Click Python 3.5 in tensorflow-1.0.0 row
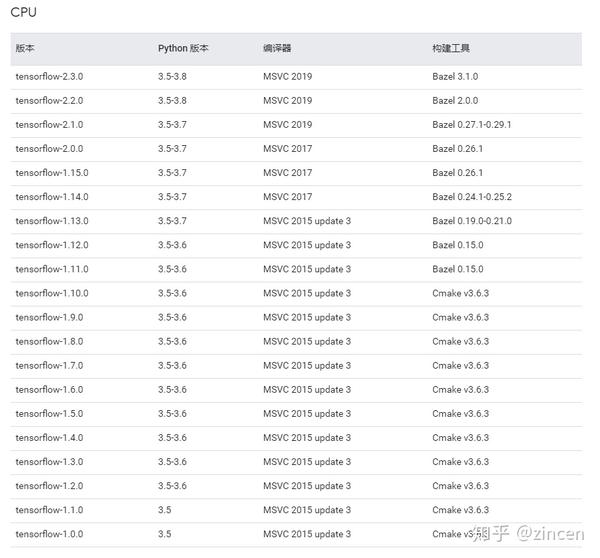This screenshot has height=558, width=600. [x=165, y=535]
